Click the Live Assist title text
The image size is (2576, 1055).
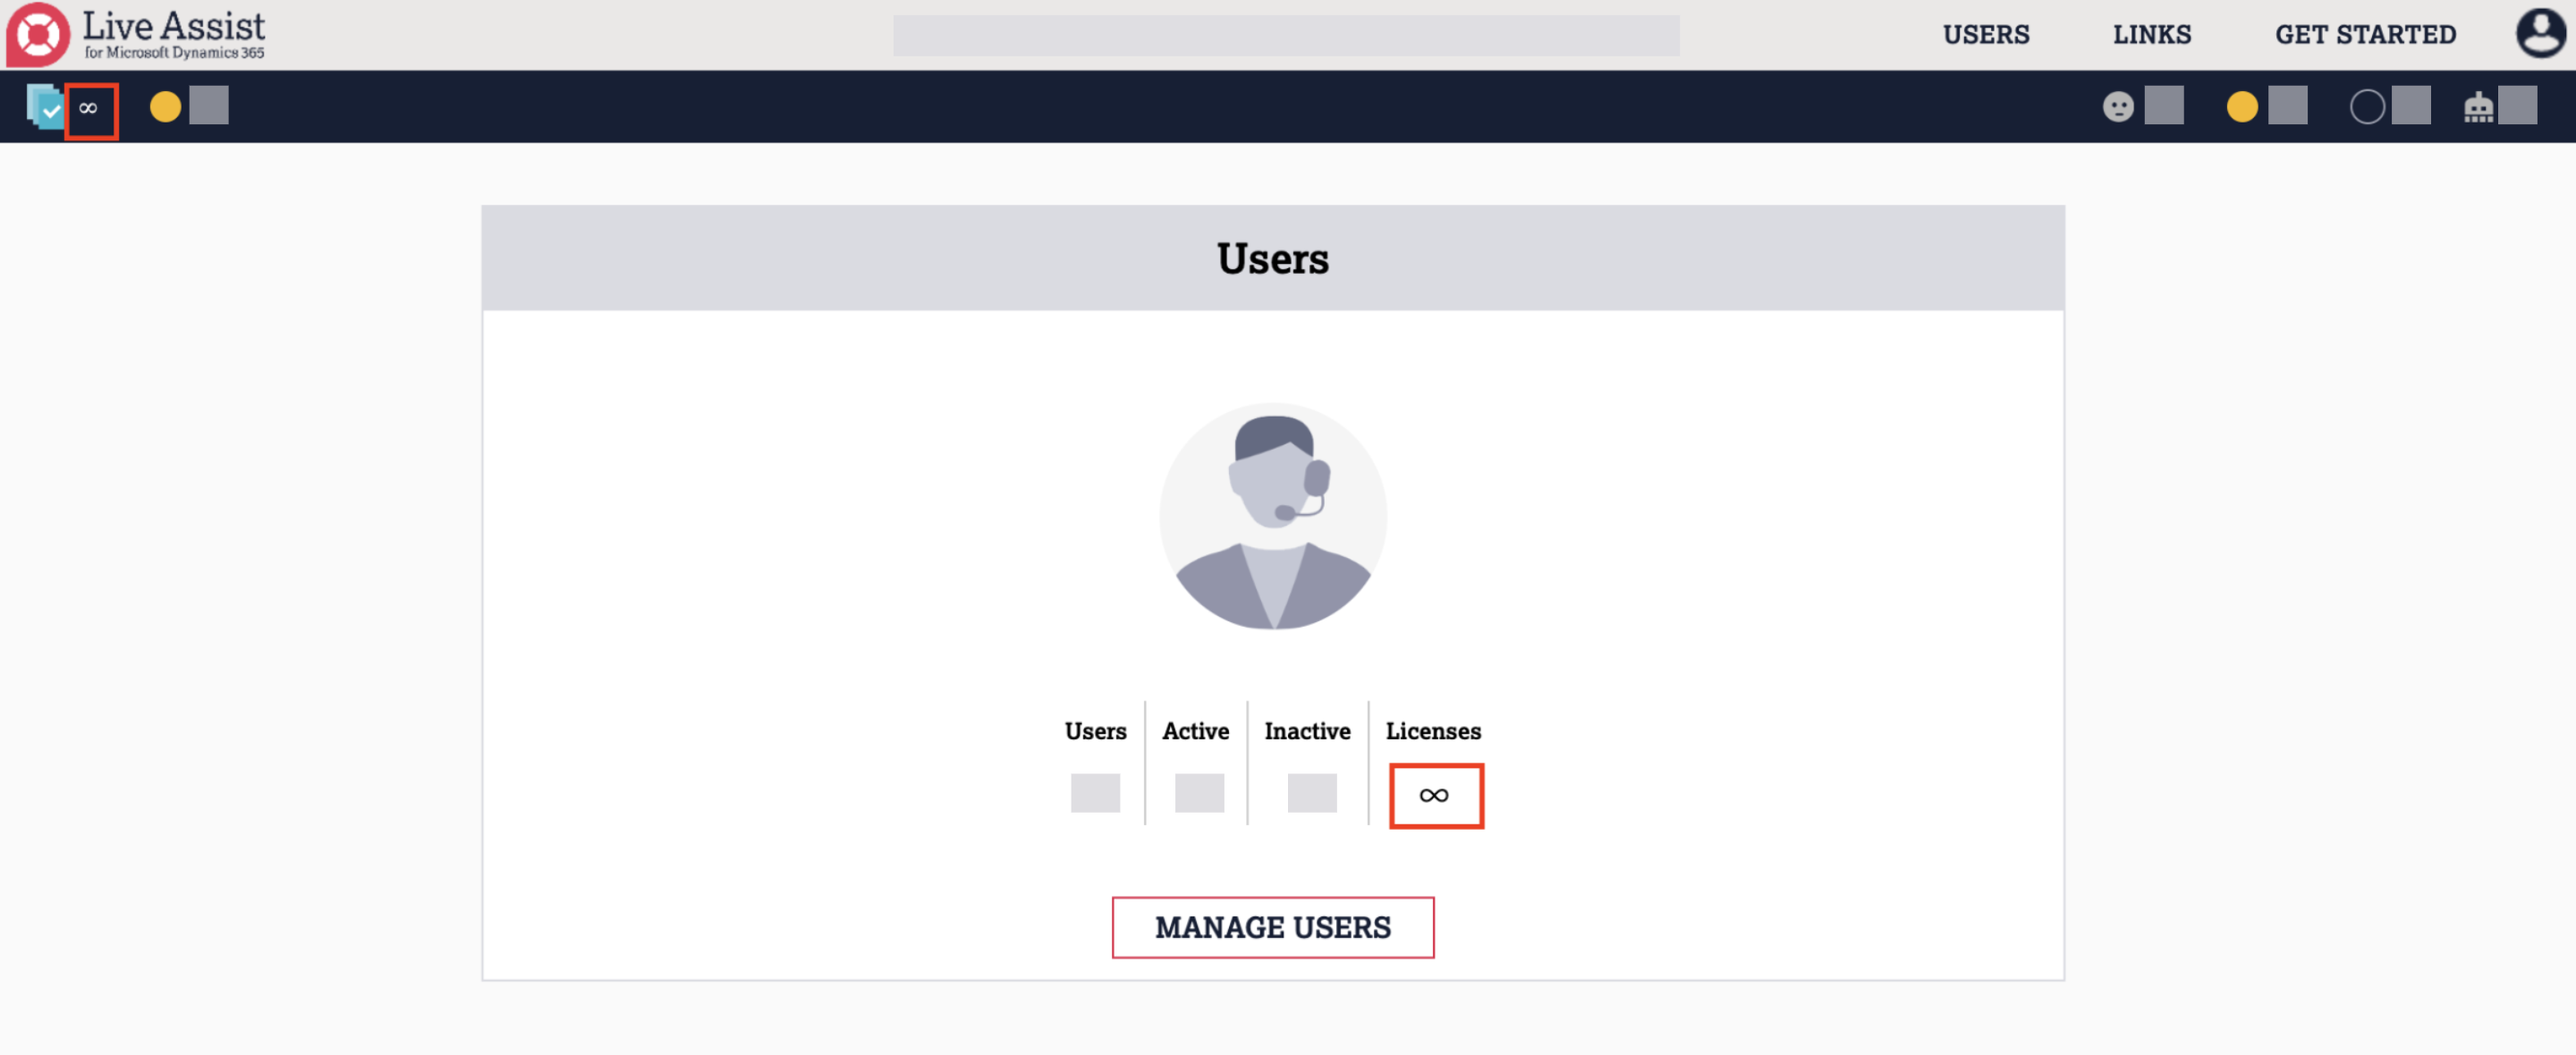(x=174, y=25)
